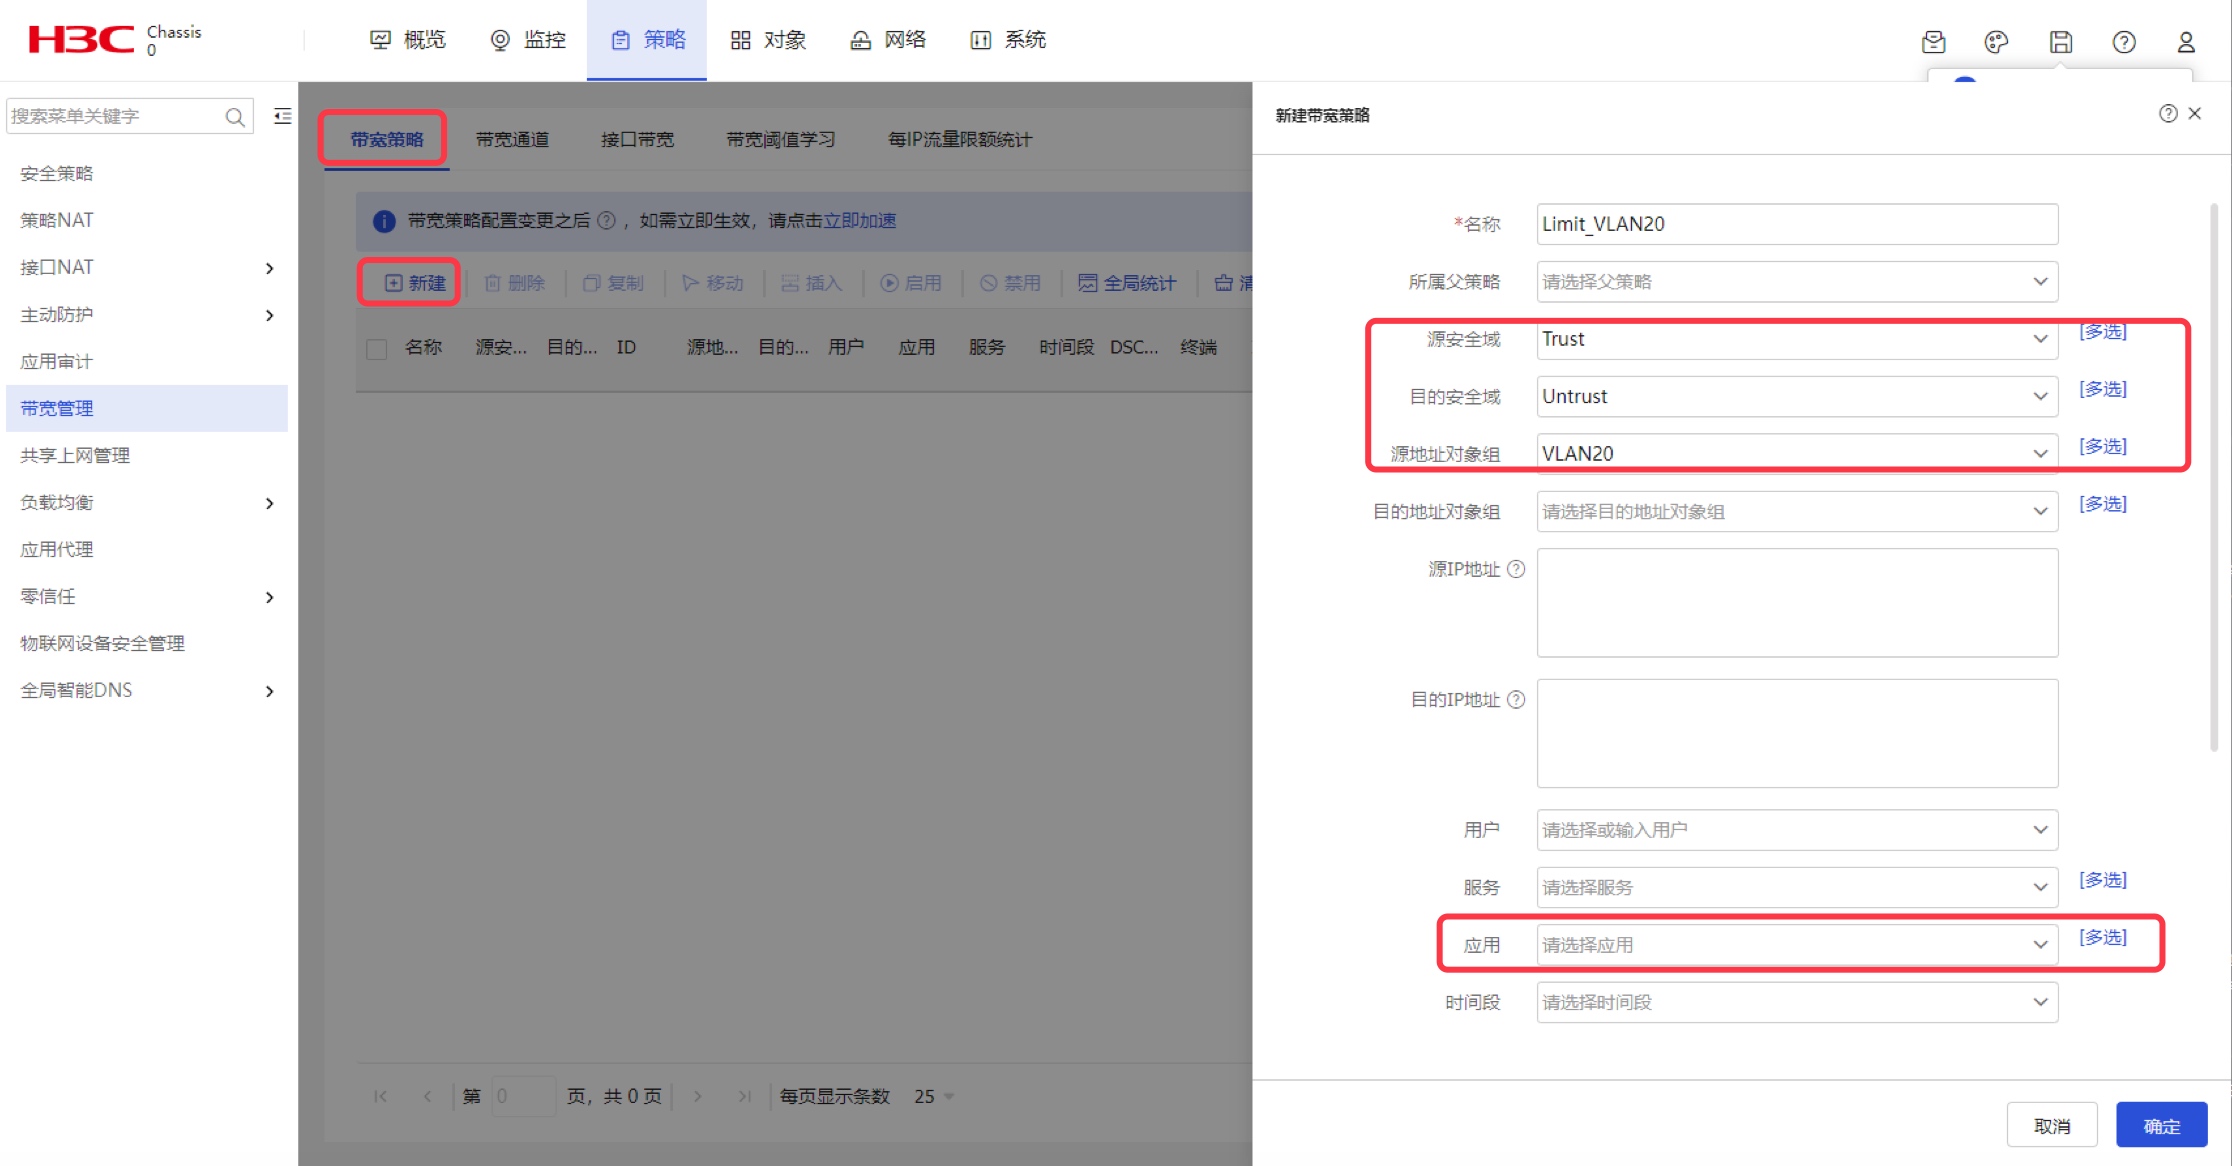Image resolution: width=2232 pixels, height=1166 pixels.
Task: Click help icon beside 目的IP地址
Action: pos(1516,700)
